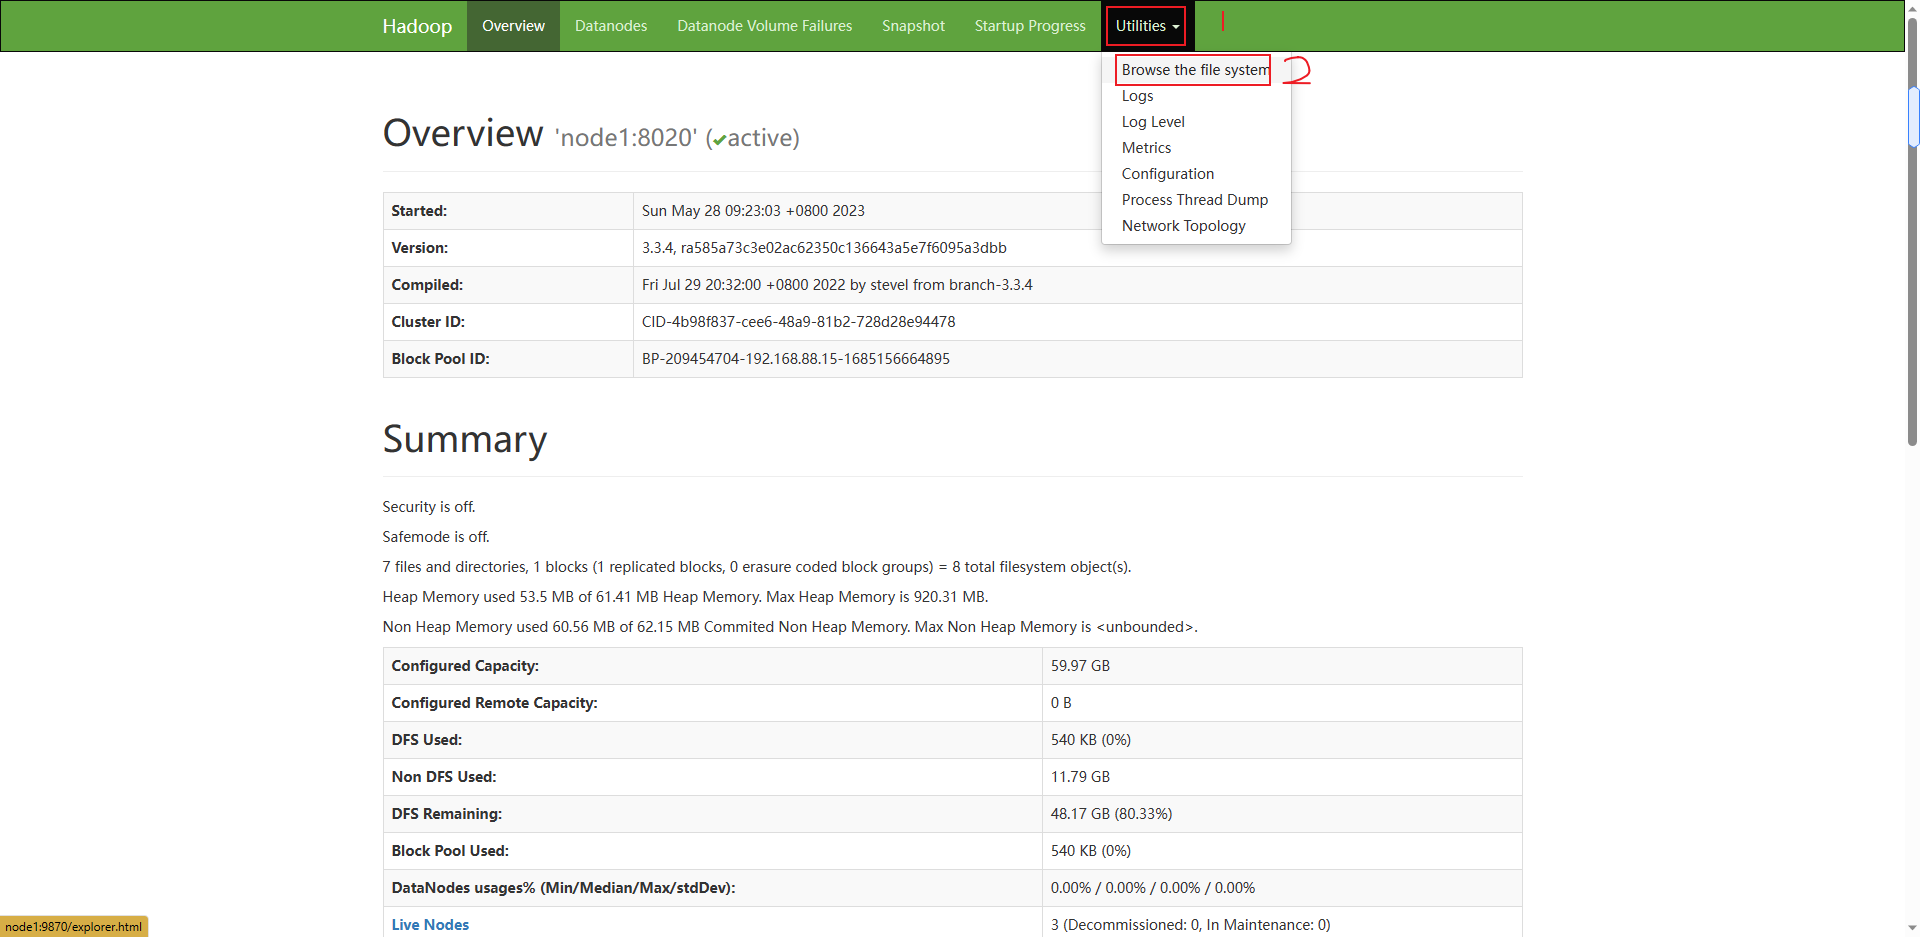The width and height of the screenshot is (1920, 937).
Task: Click the status bar URL explorer.html
Action: coord(74,927)
